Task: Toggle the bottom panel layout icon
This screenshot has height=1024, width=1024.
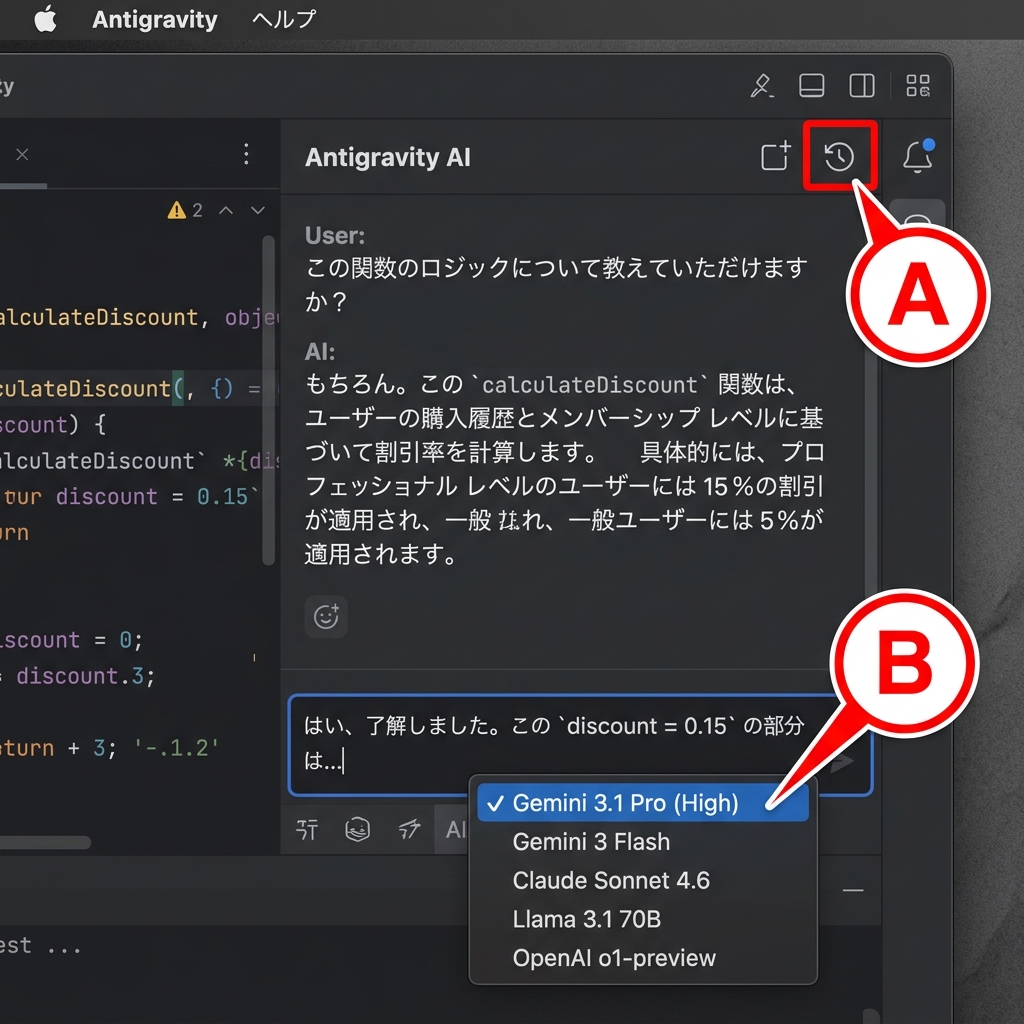Action: pyautogui.click(x=811, y=86)
